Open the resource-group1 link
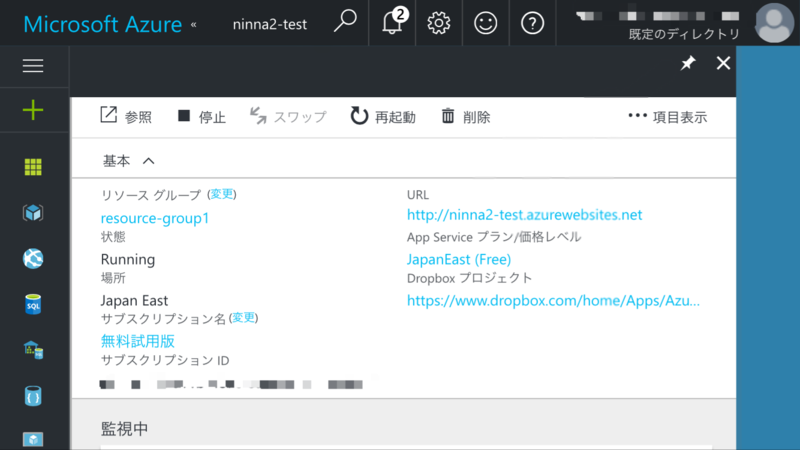Viewport: 800px width, 450px height. (x=155, y=218)
